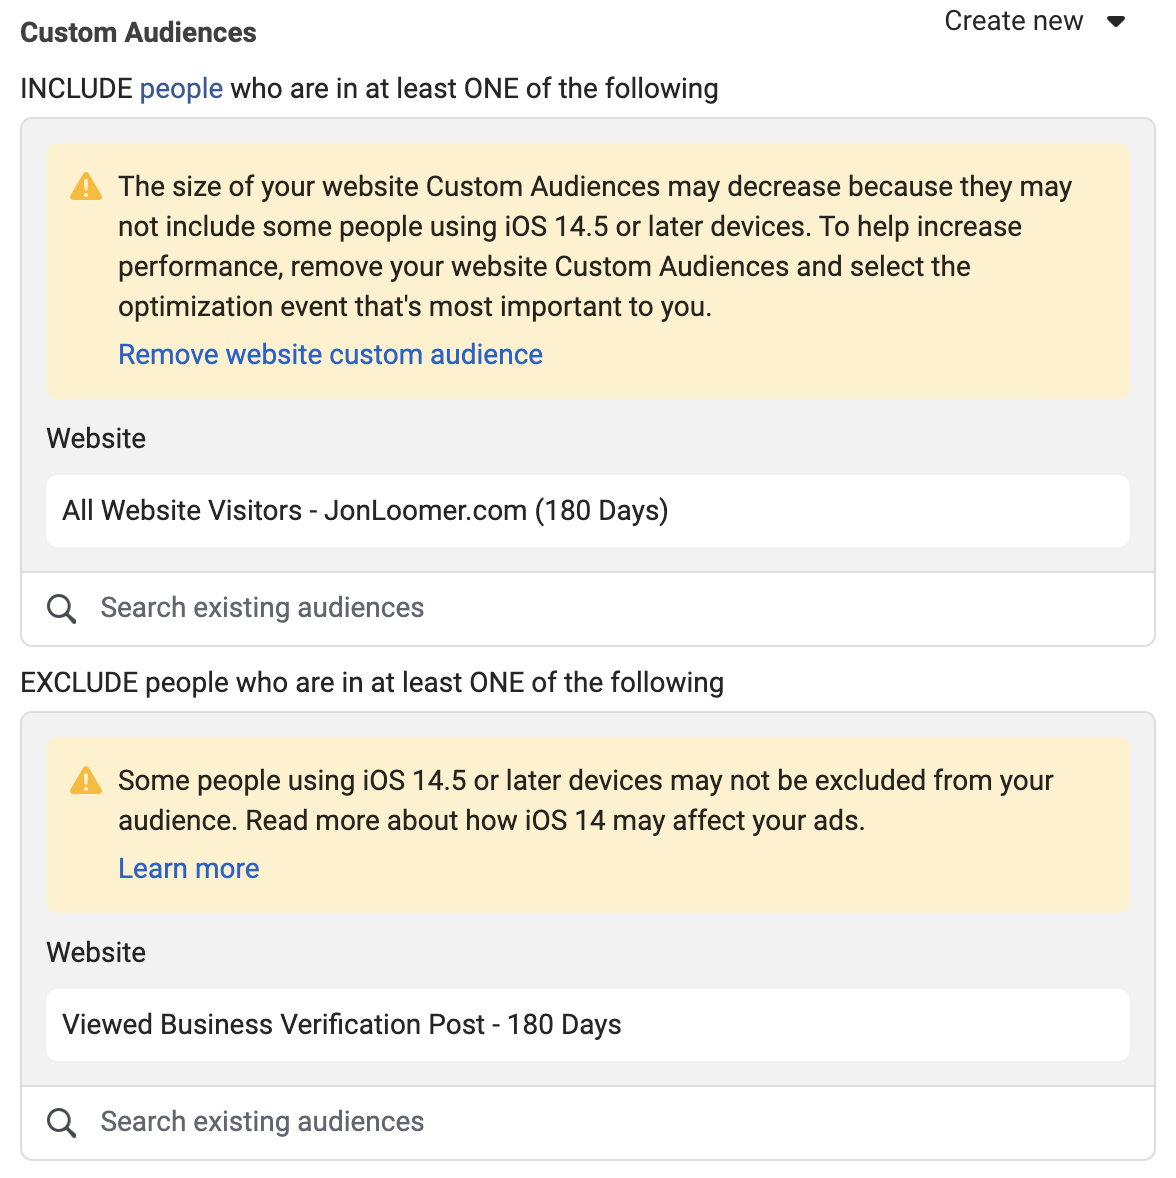
Task: Select Viewed Business Verification Post - 180 Days
Action: 588,1025
